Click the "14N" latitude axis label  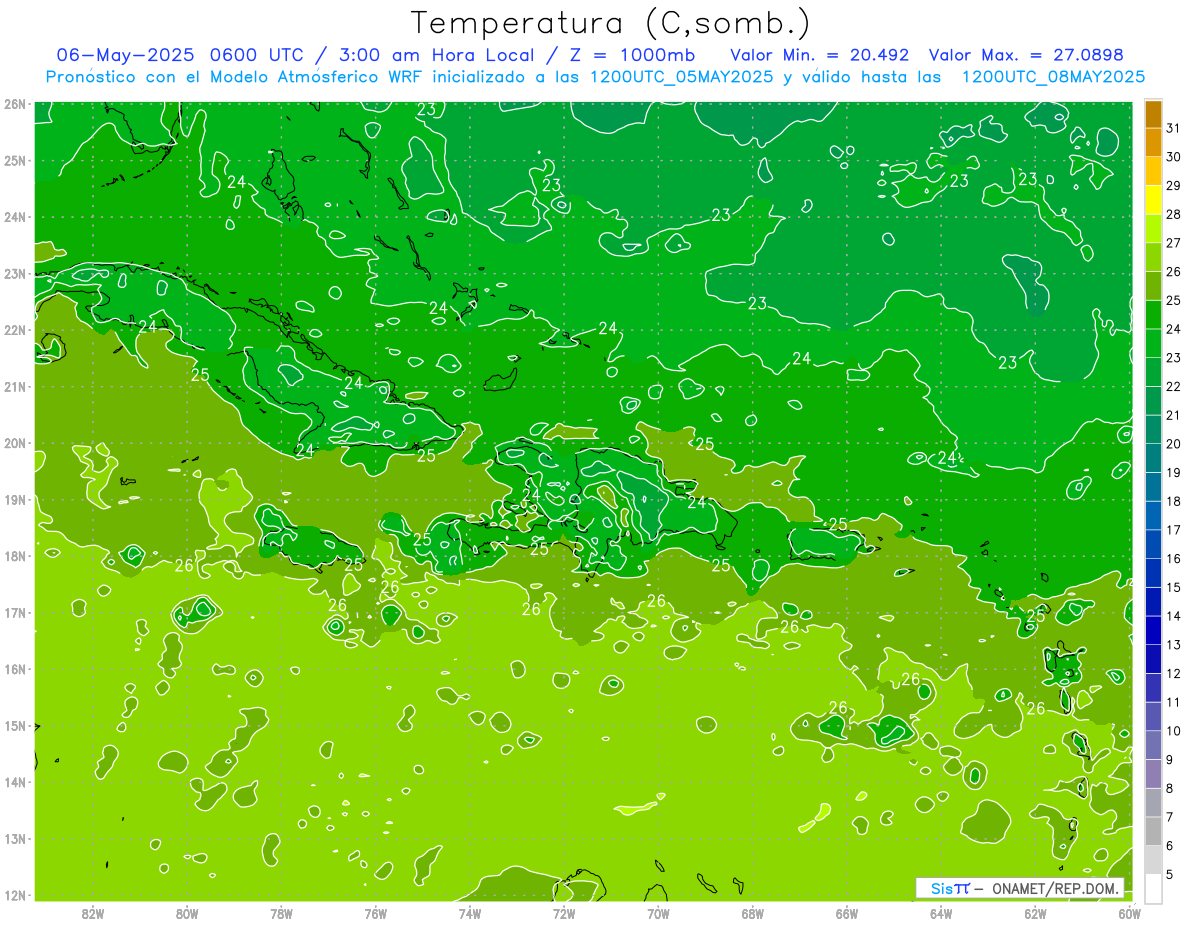pyautogui.click(x=14, y=782)
